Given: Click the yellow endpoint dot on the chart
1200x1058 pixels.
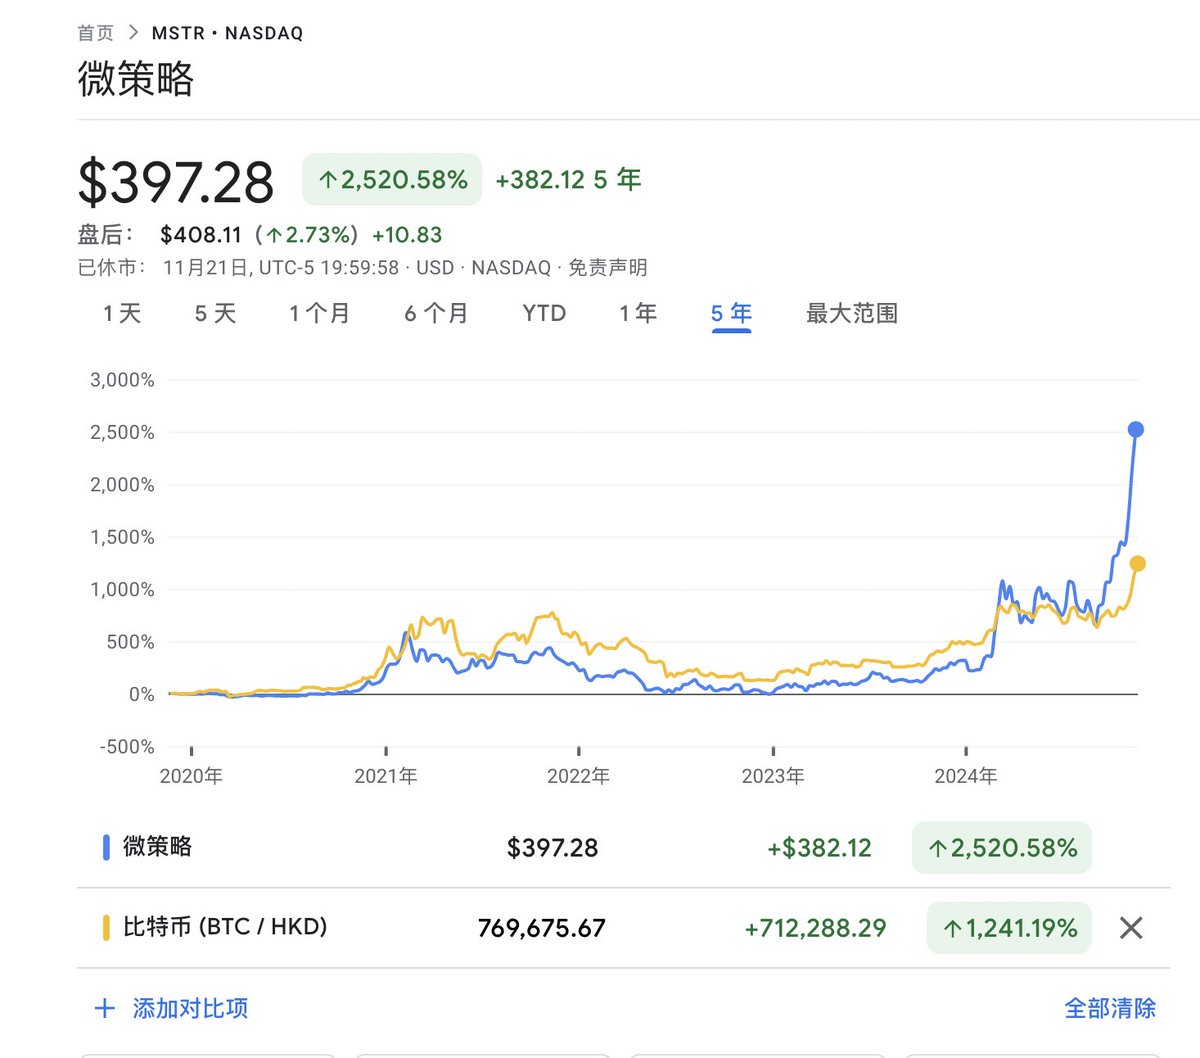Looking at the screenshot, I should pyautogui.click(x=1138, y=563).
